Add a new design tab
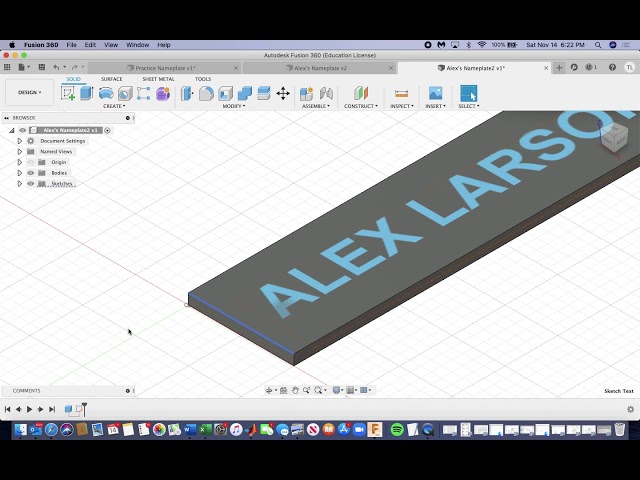Image resolution: width=640 pixels, height=480 pixels. coord(559,68)
